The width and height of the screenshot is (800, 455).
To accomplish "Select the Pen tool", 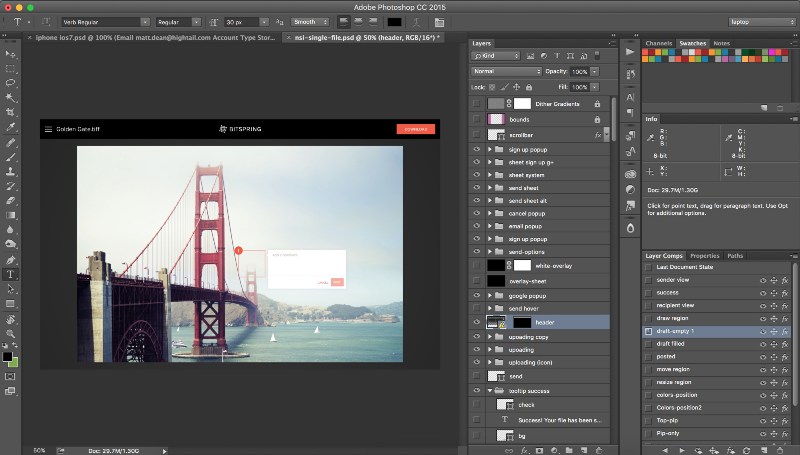I will pyautogui.click(x=10, y=260).
